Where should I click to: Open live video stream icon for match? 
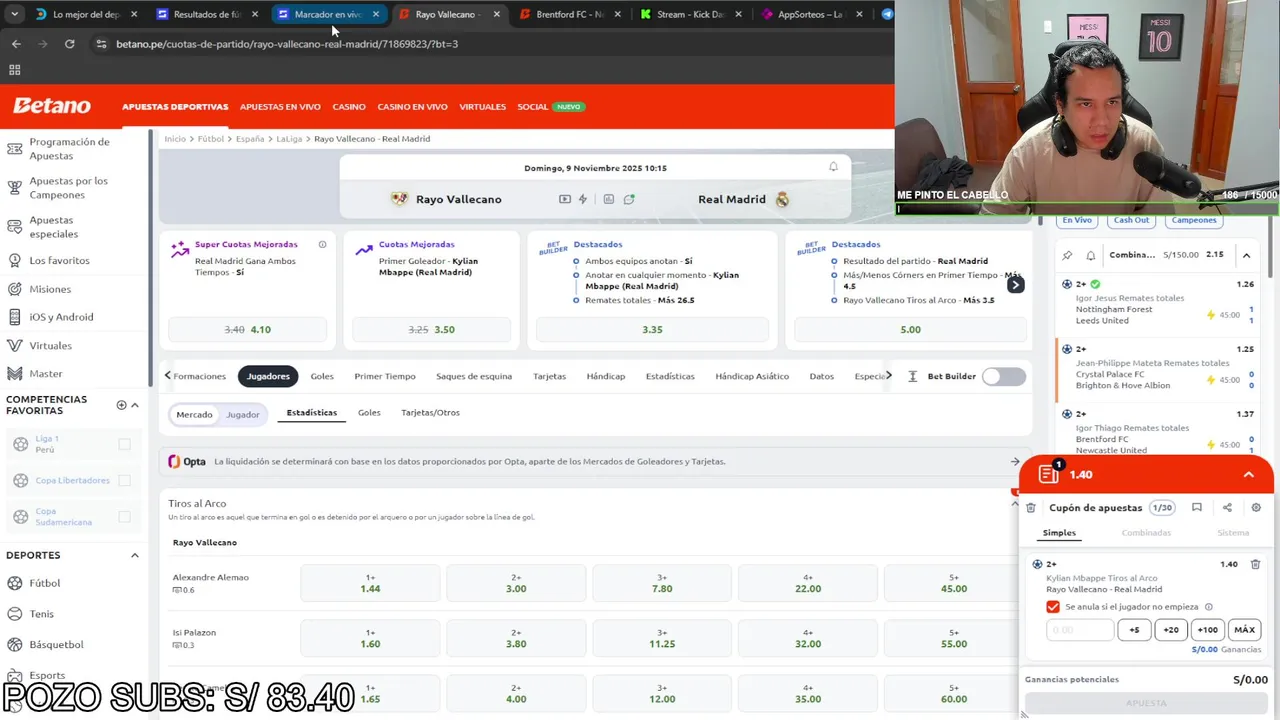[565, 199]
